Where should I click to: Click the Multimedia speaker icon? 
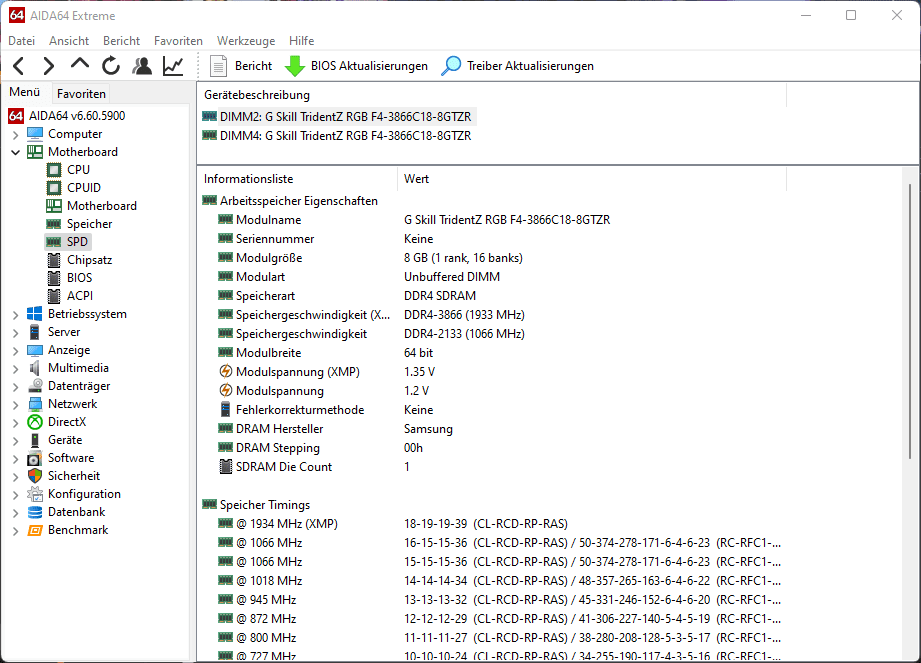35,368
